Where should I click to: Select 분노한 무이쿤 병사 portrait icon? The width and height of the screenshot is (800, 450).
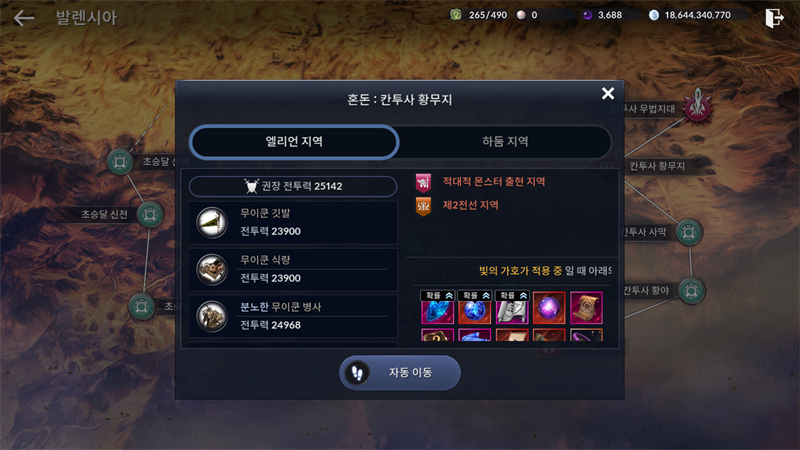pos(212,316)
